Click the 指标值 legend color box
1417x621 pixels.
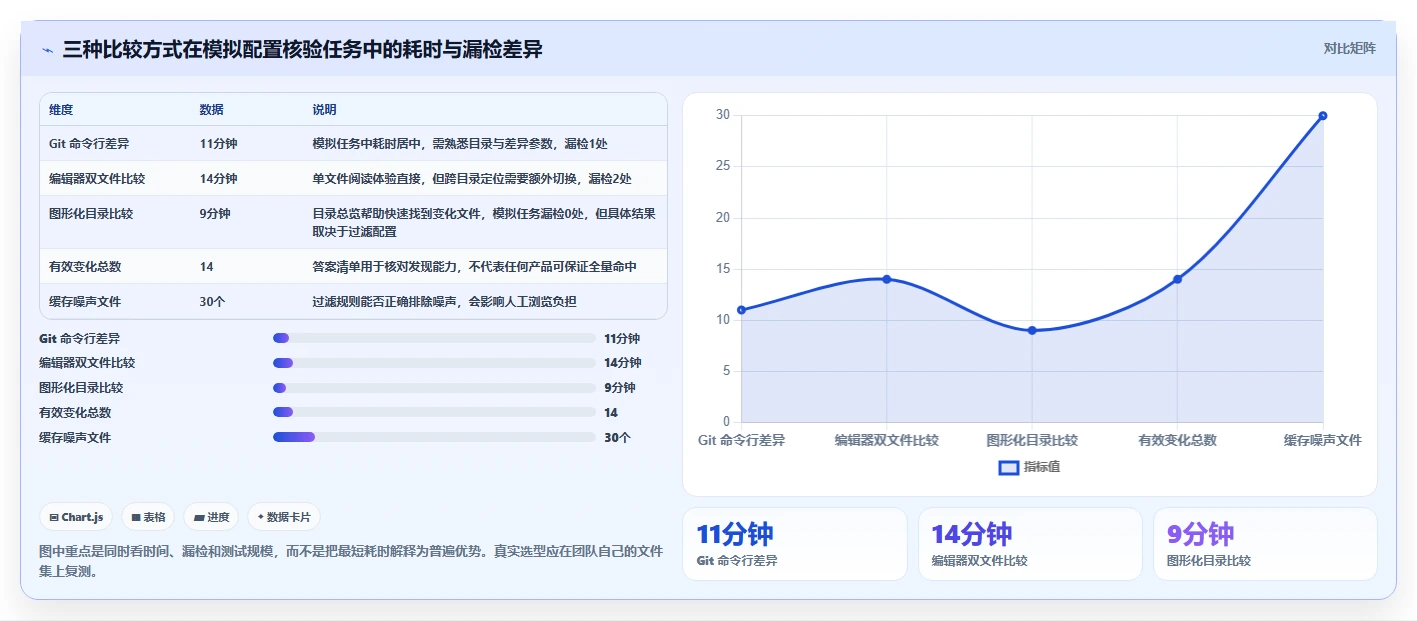click(x=1009, y=467)
